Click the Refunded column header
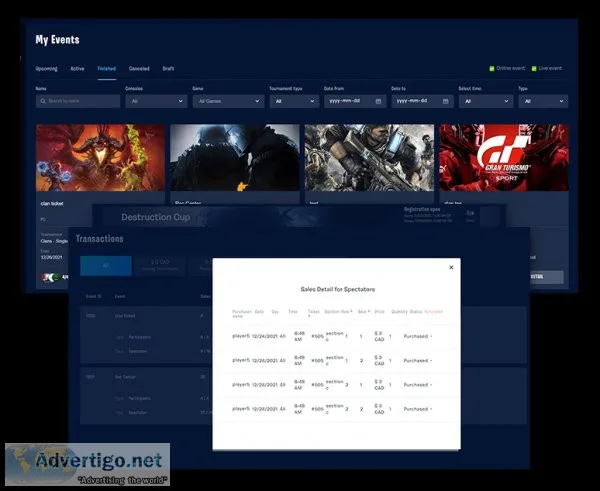 tap(433, 312)
